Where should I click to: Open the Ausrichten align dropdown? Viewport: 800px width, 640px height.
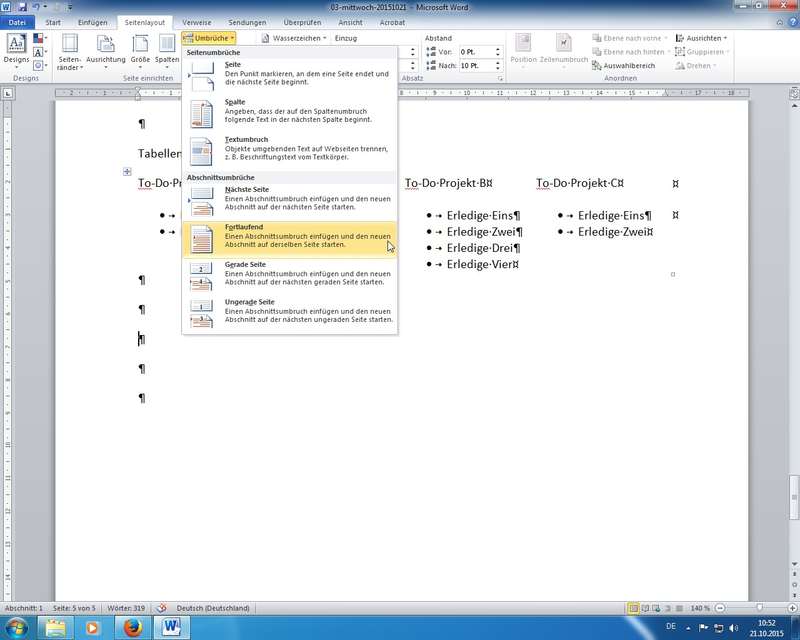701,38
